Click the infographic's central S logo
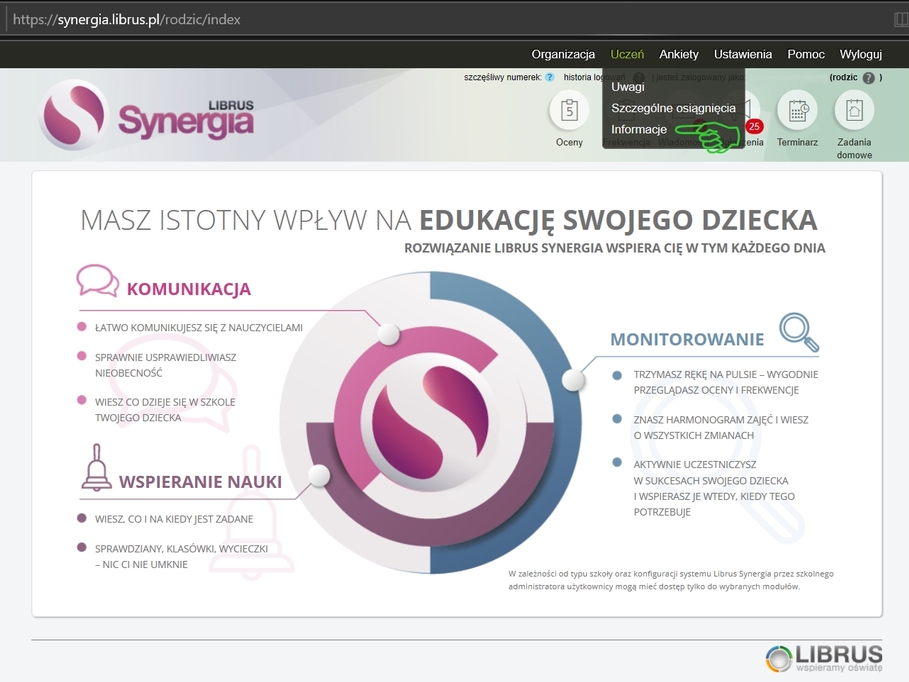 [430, 422]
